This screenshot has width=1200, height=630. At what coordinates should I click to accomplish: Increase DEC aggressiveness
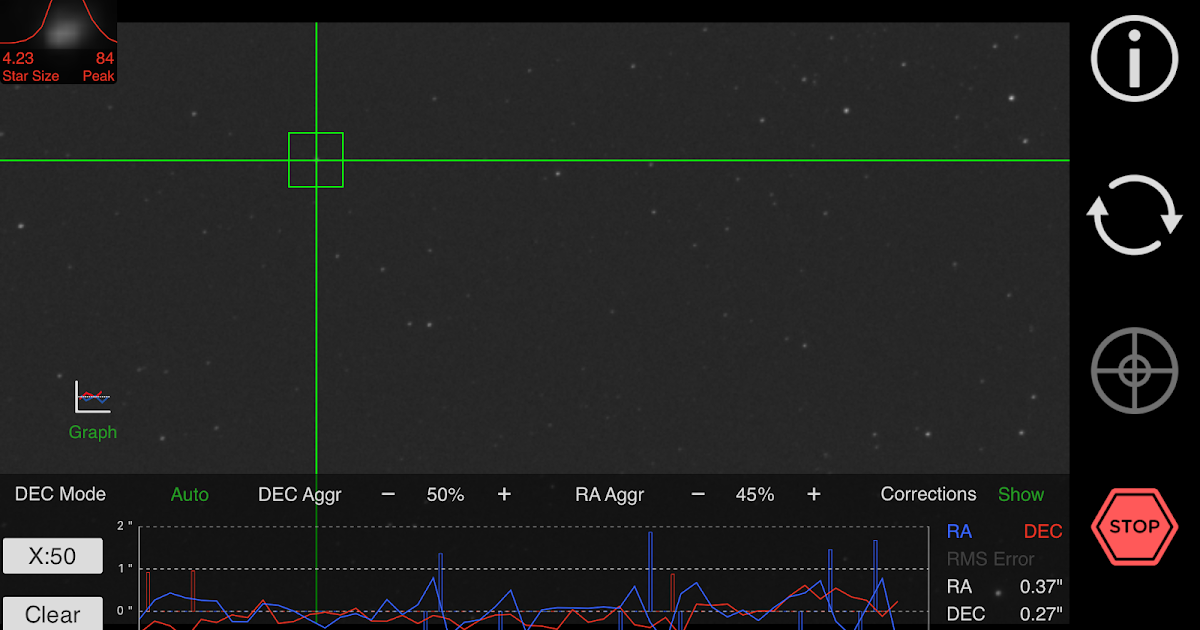[x=504, y=493]
